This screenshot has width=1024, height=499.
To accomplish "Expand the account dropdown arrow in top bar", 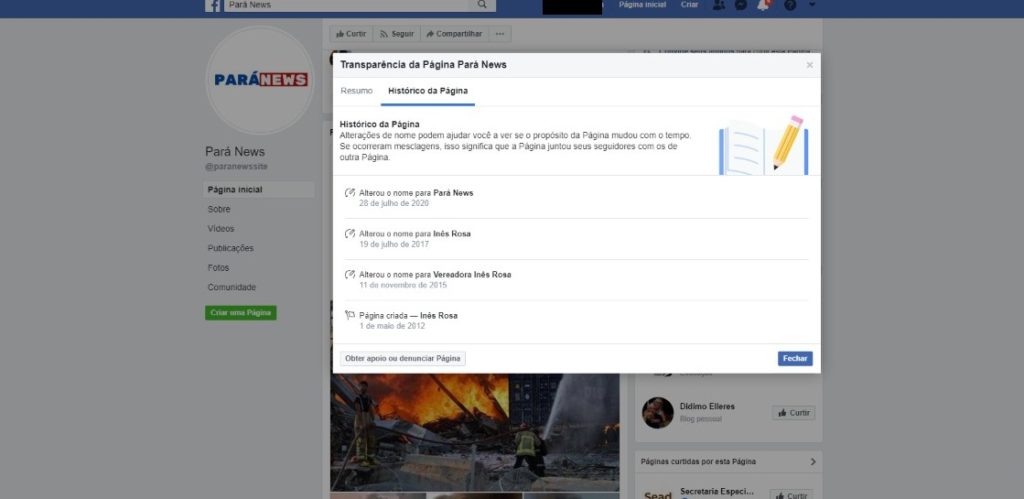I will pos(812,5).
